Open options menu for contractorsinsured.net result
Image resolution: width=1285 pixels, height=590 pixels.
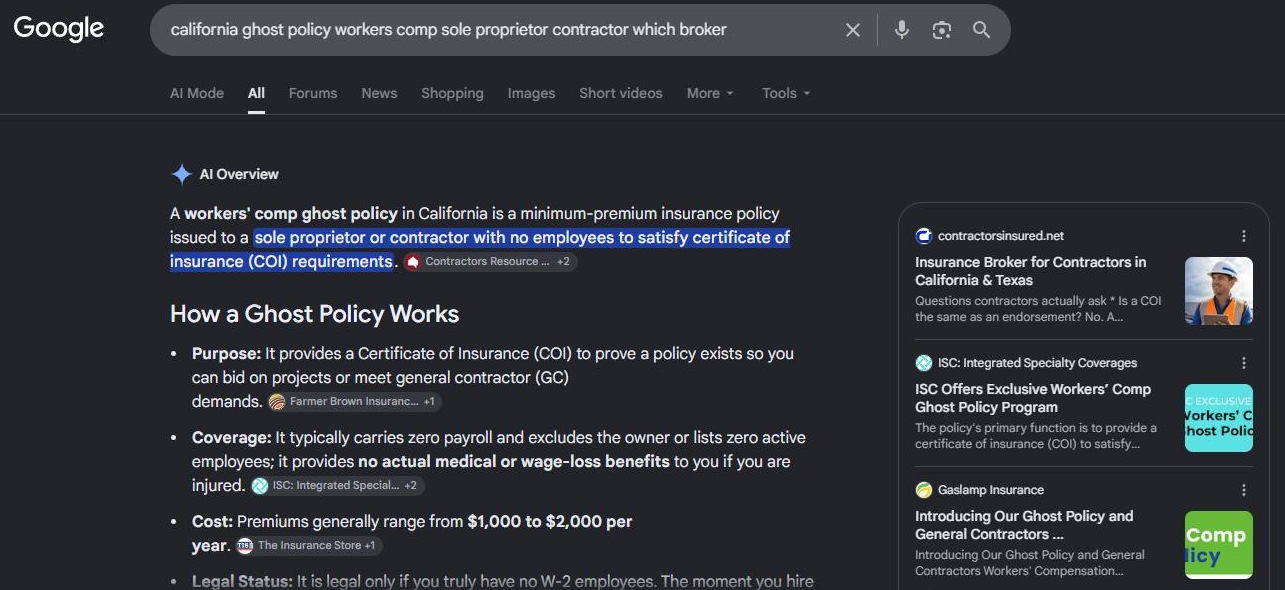tap(1244, 236)
